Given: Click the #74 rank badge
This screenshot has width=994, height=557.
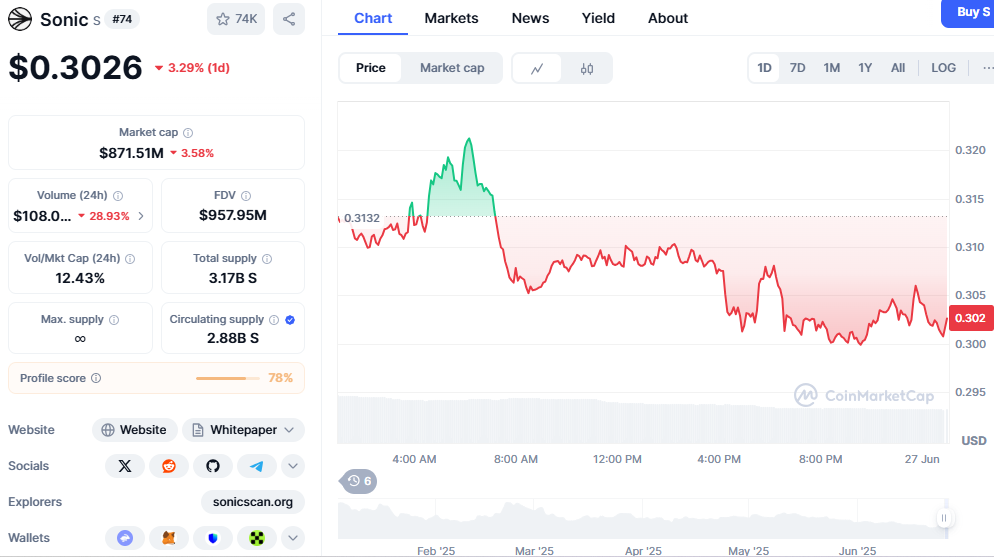Looking at the screenshot, I should (x=122, y=19).
